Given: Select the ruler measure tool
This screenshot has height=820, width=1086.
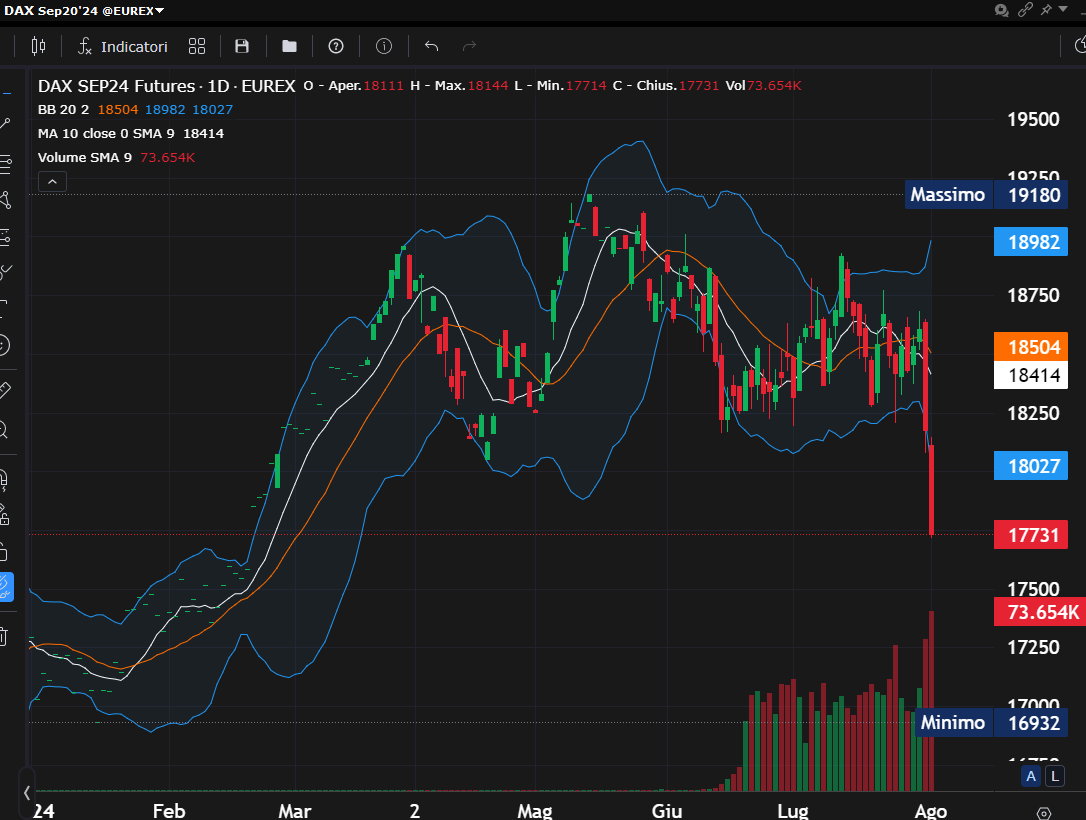Looking at the screenshot, I should [4, 389].
